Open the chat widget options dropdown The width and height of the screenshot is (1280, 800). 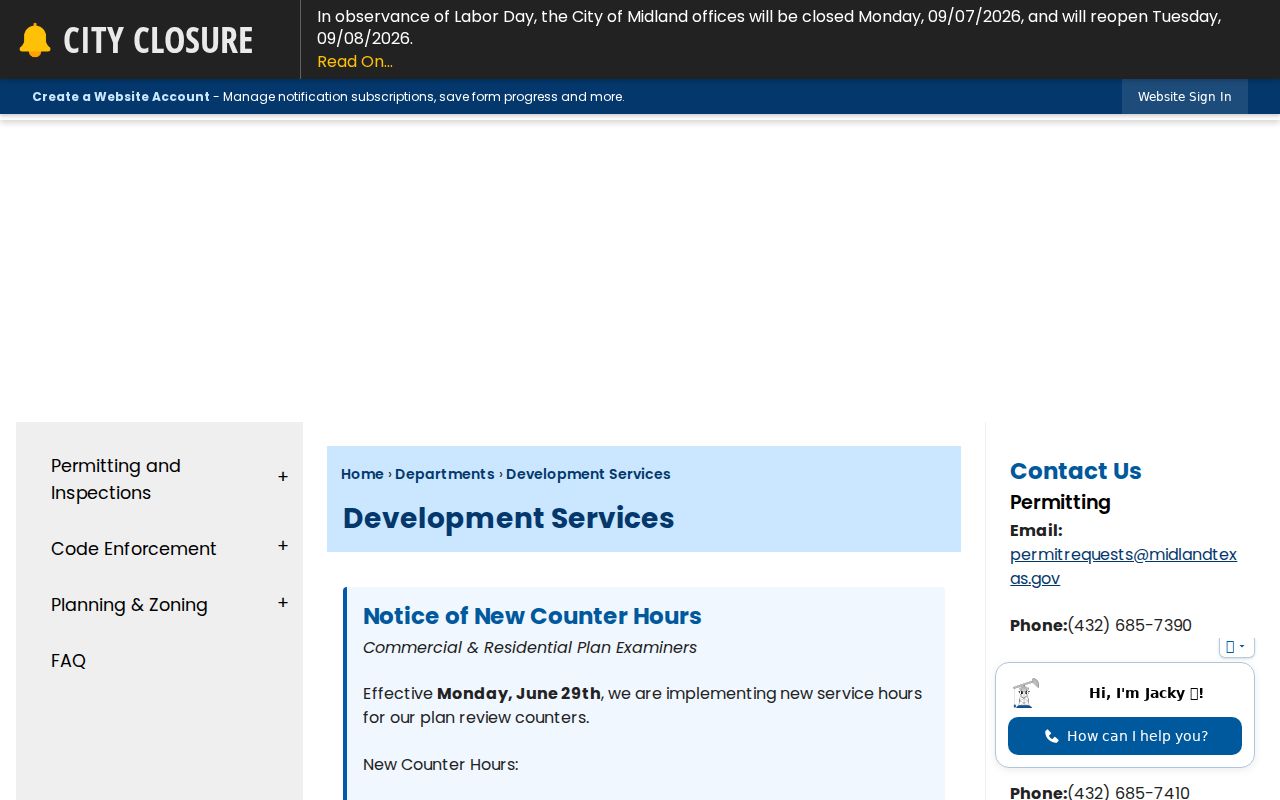click(1236, 647)
